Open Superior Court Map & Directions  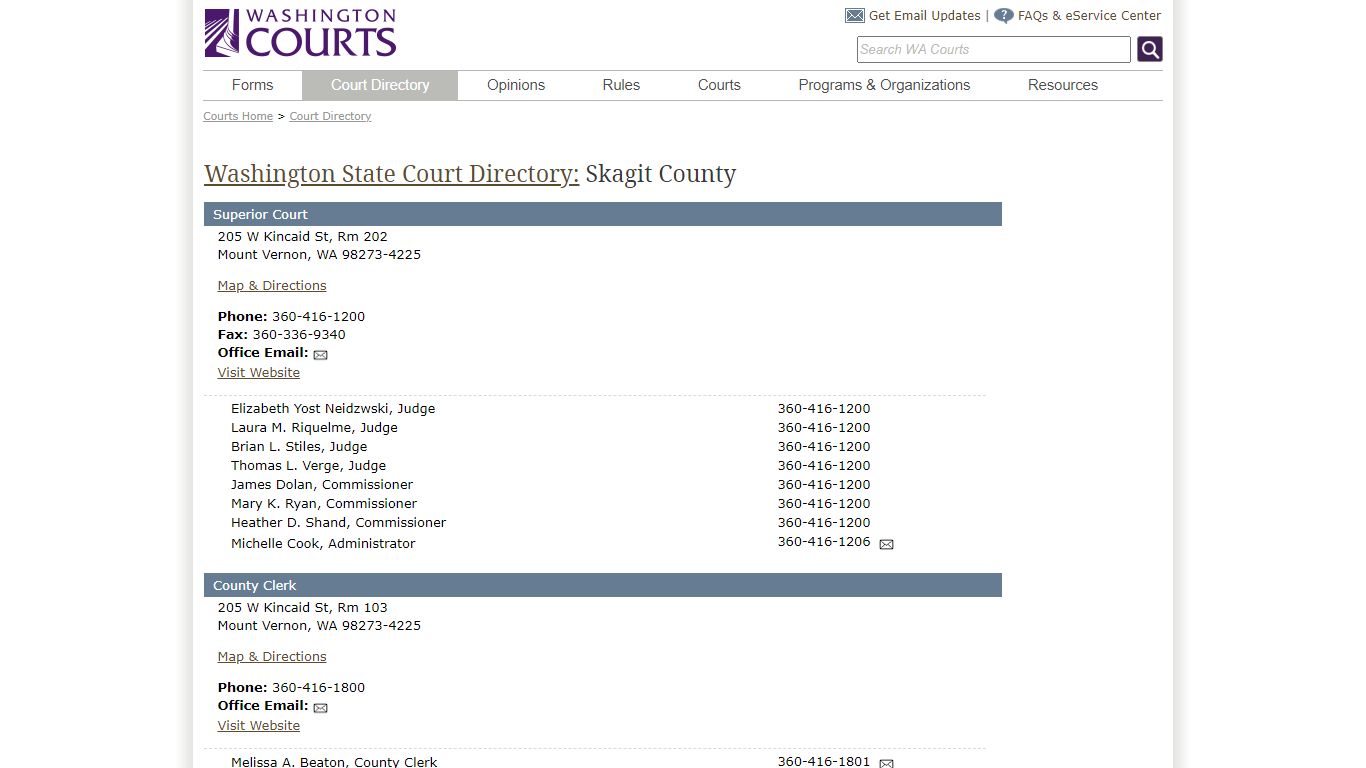pos(272,286)
